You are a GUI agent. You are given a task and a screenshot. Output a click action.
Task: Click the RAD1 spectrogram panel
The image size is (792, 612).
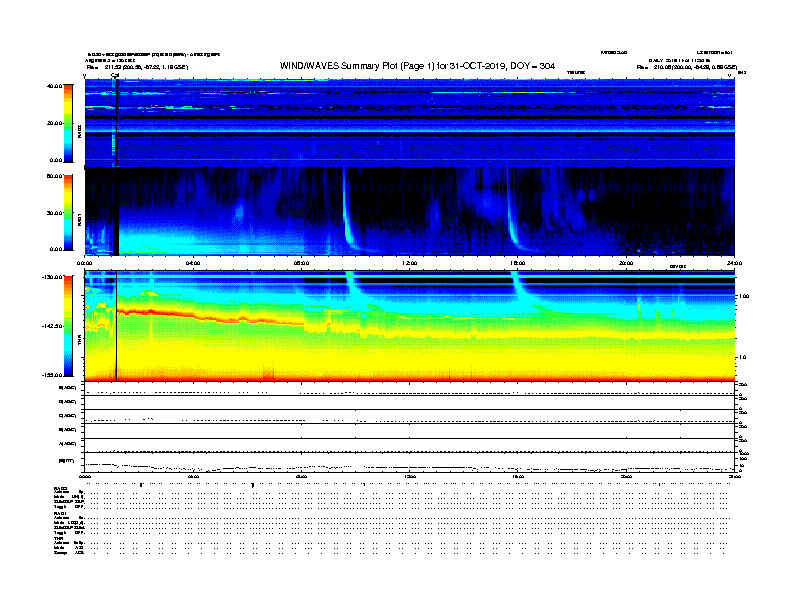[x=410, y=211]
